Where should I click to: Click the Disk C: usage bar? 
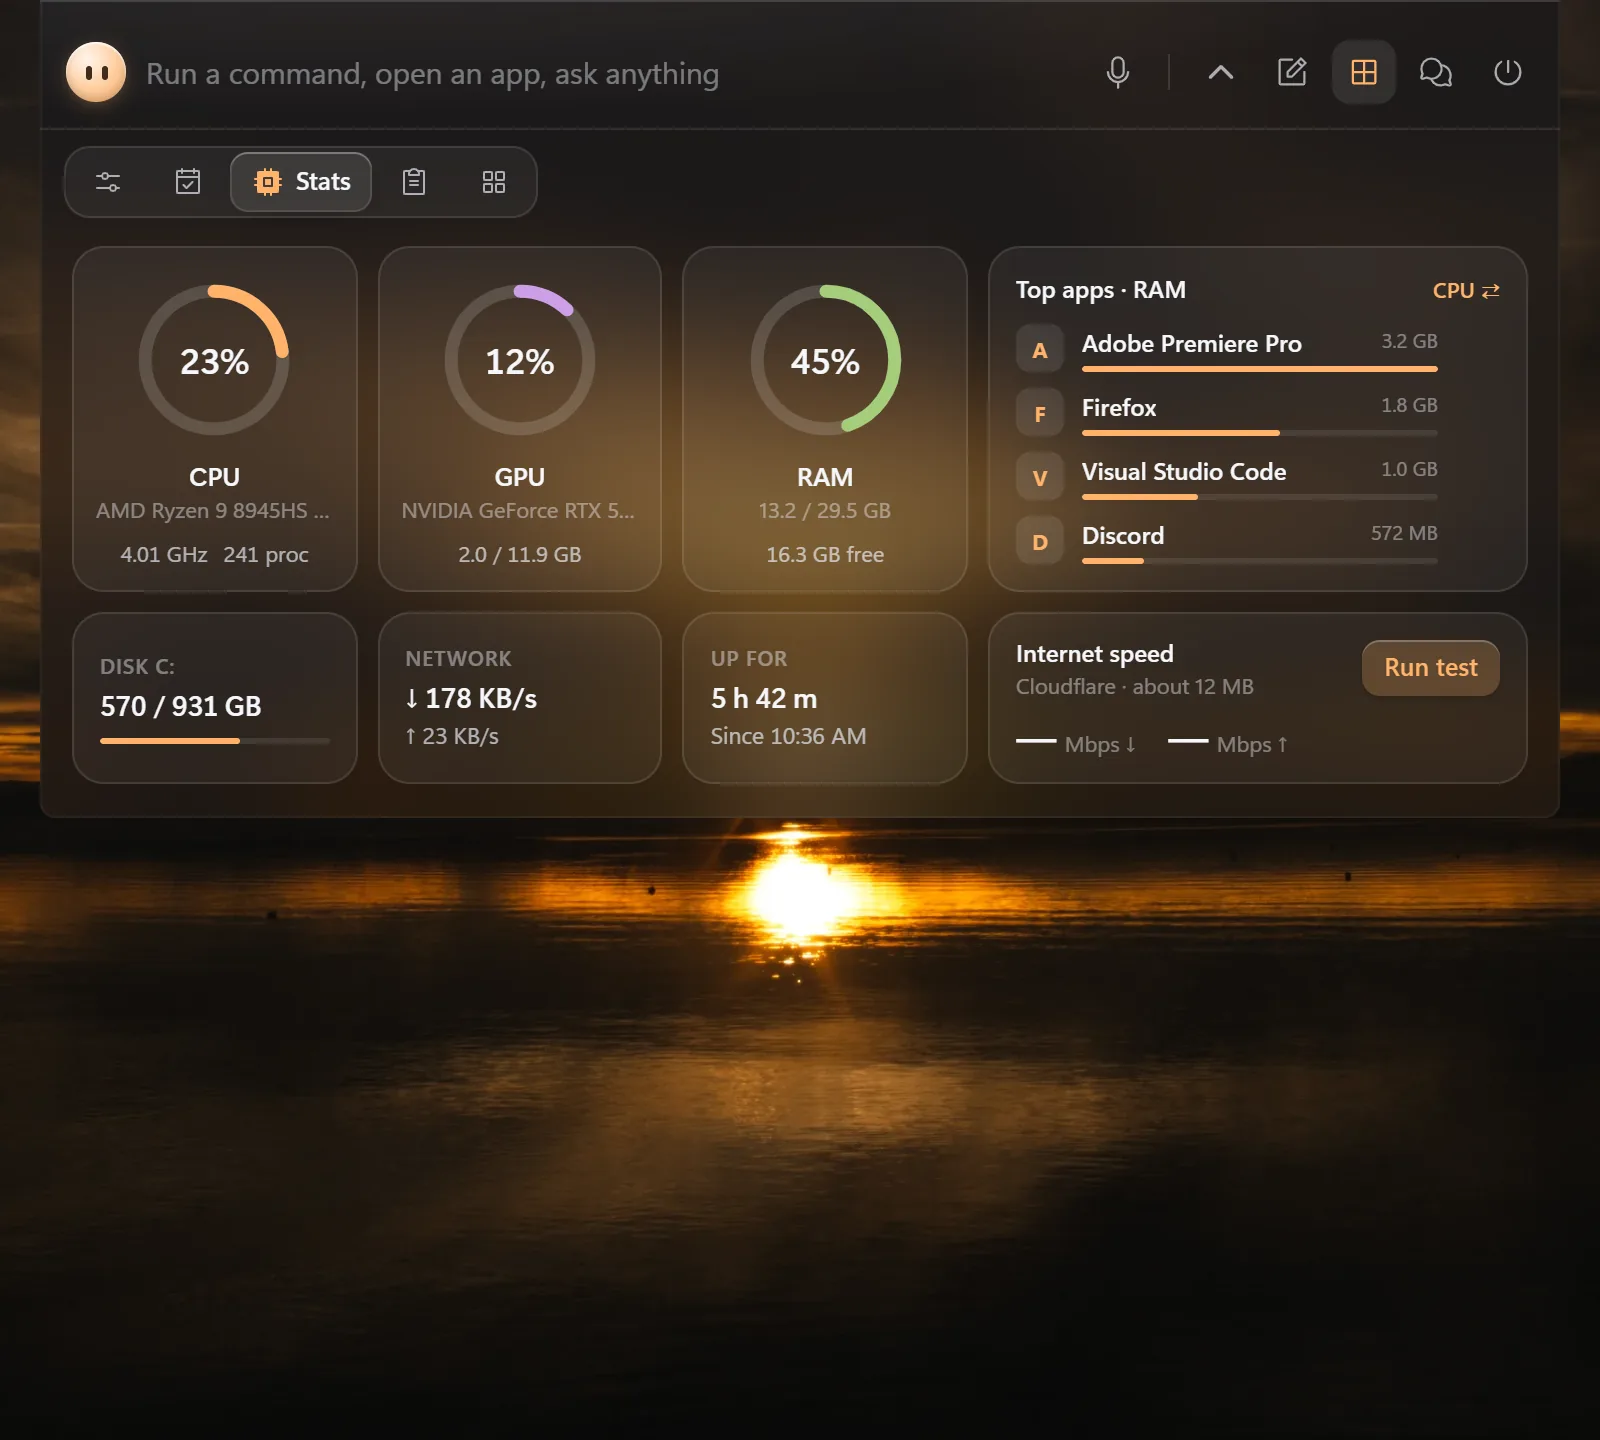click(215, 741)
